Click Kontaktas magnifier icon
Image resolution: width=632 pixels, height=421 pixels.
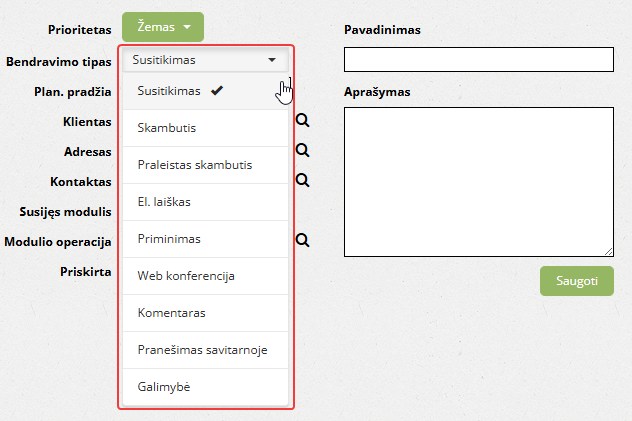(x=302, y=180)
